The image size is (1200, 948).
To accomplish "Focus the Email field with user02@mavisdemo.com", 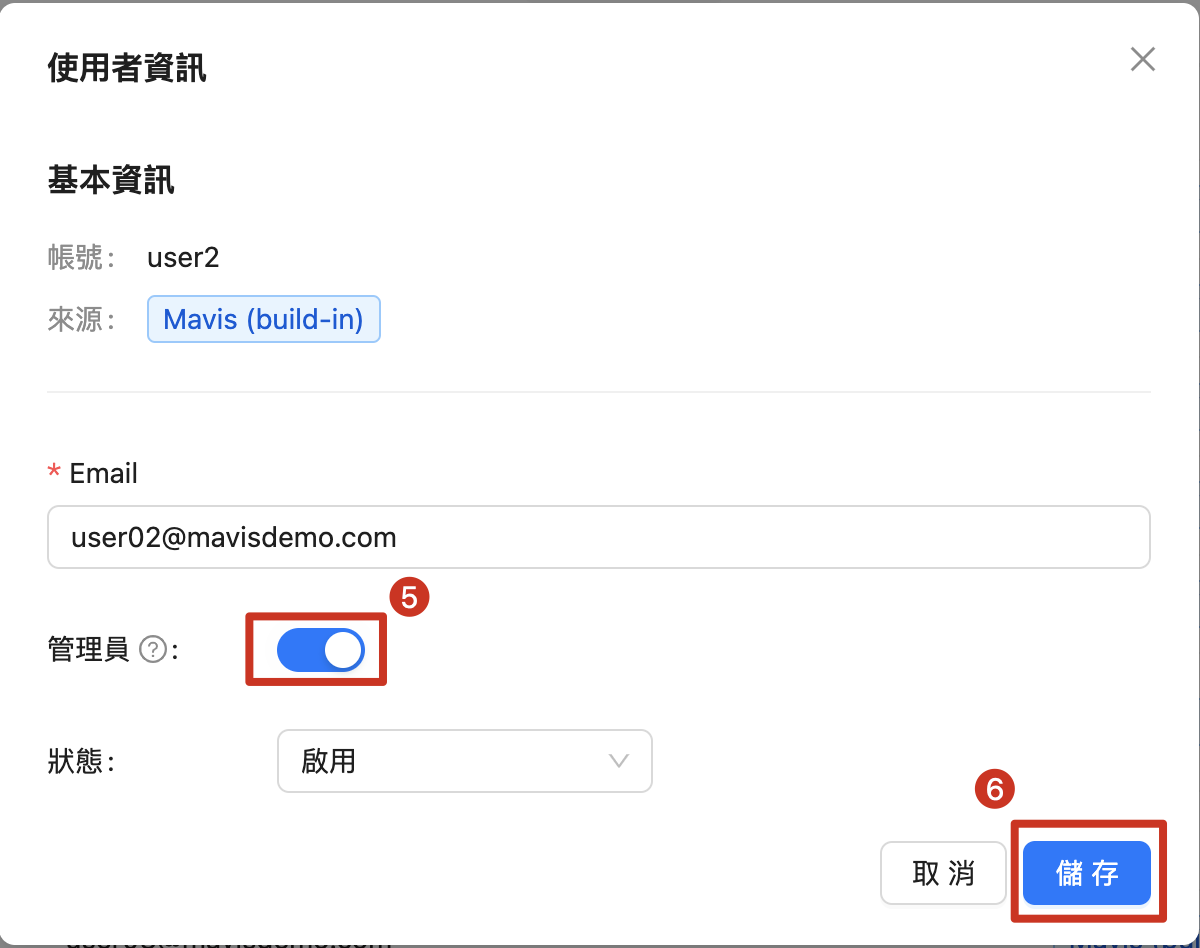I will tap(599, 537).
